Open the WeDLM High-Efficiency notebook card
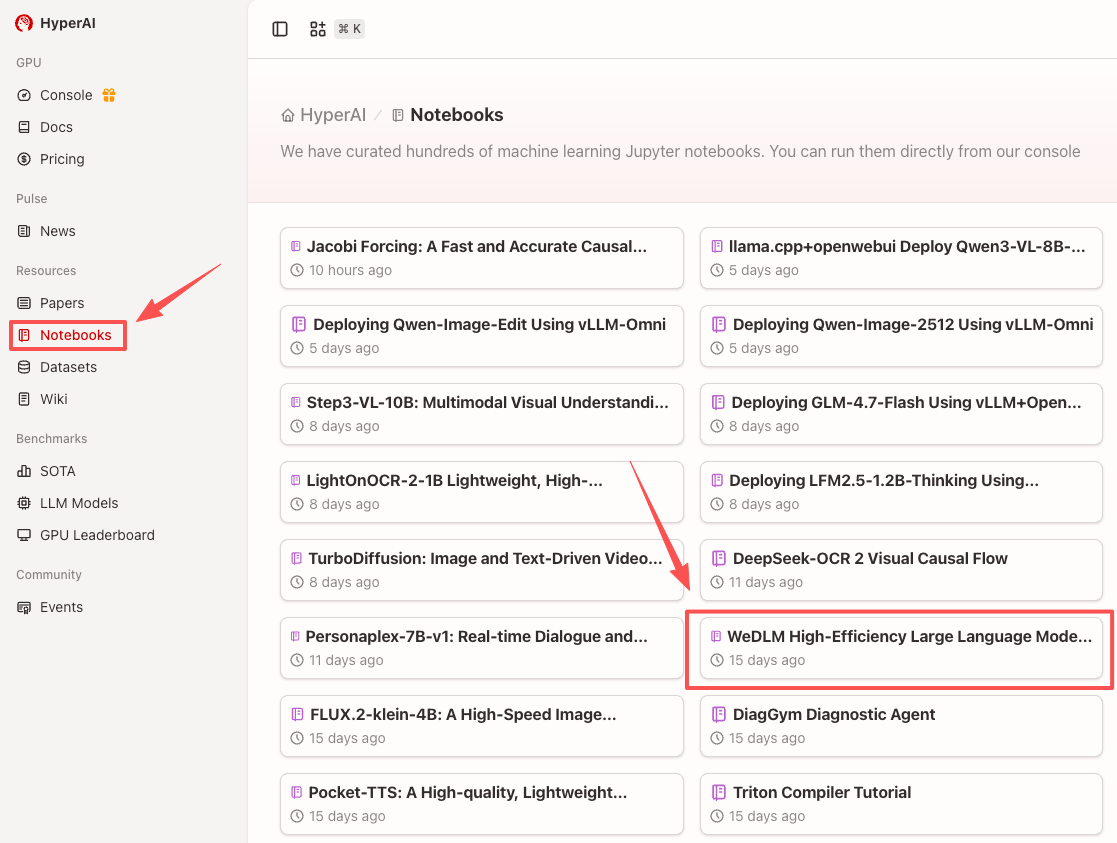This screenshot has height=843, width=1117. (900, 647)
